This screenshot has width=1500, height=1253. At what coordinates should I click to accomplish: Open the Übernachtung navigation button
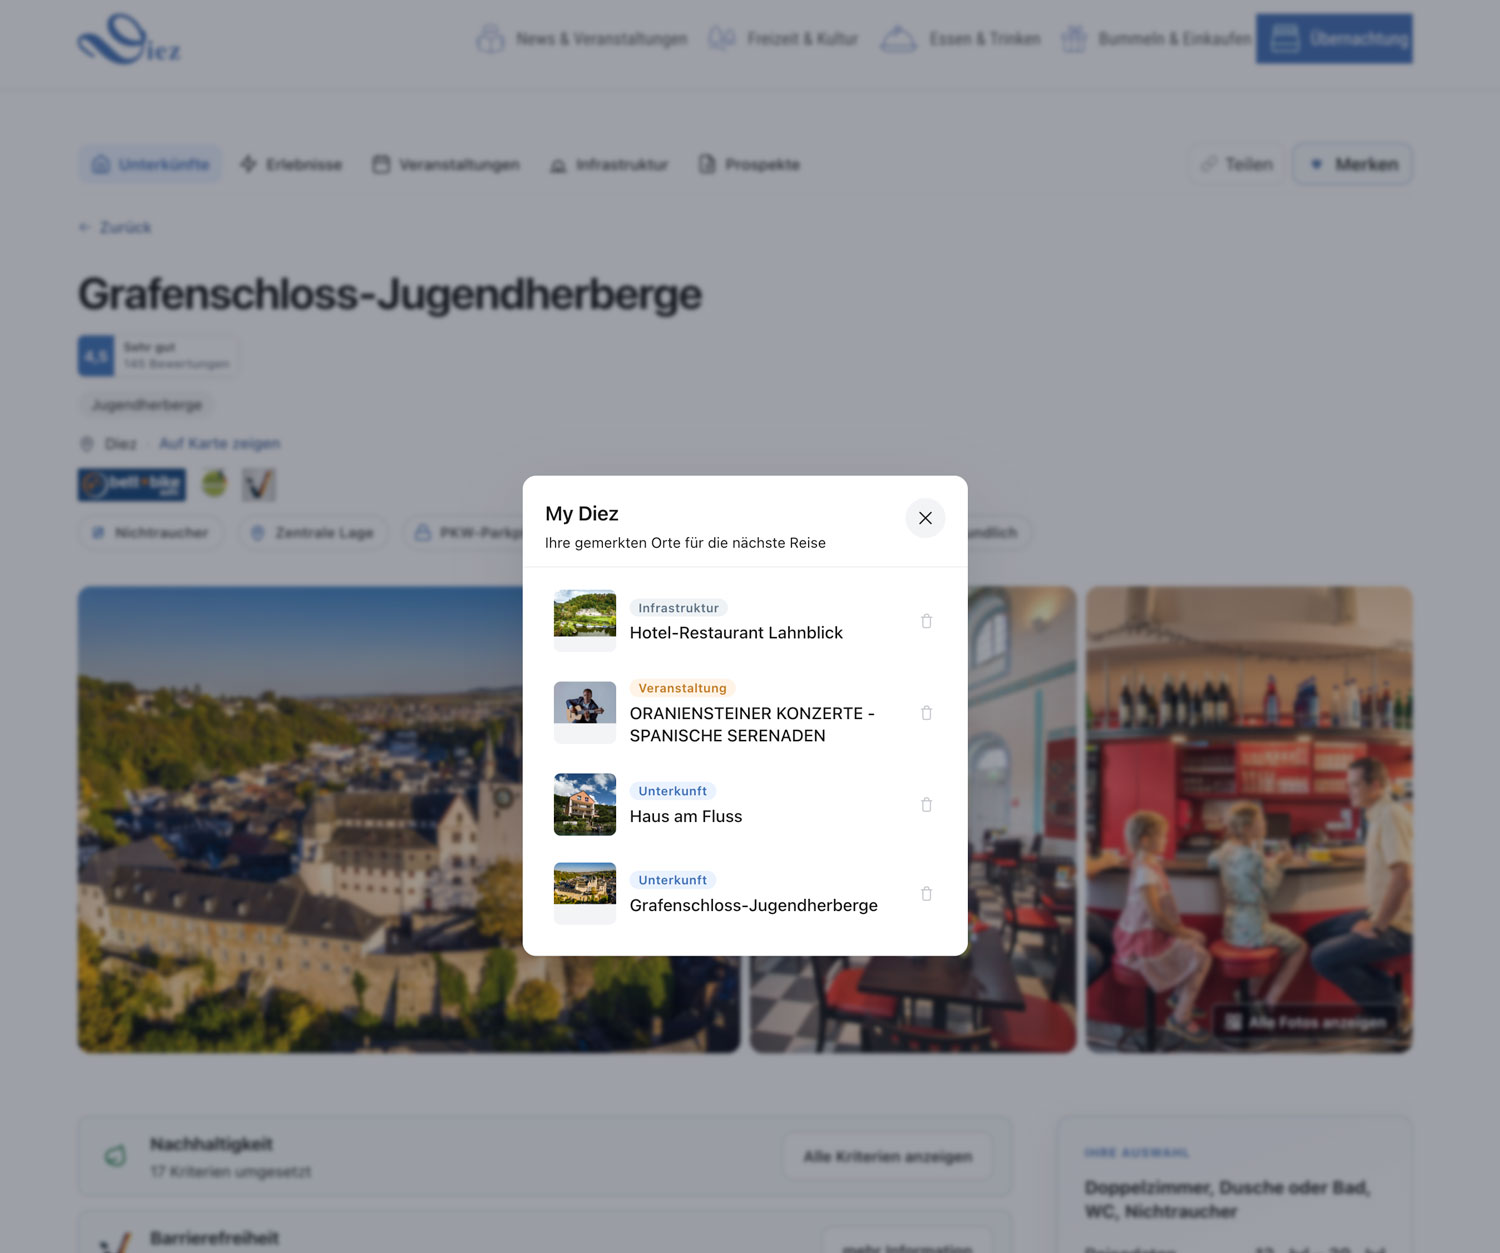1334,39
